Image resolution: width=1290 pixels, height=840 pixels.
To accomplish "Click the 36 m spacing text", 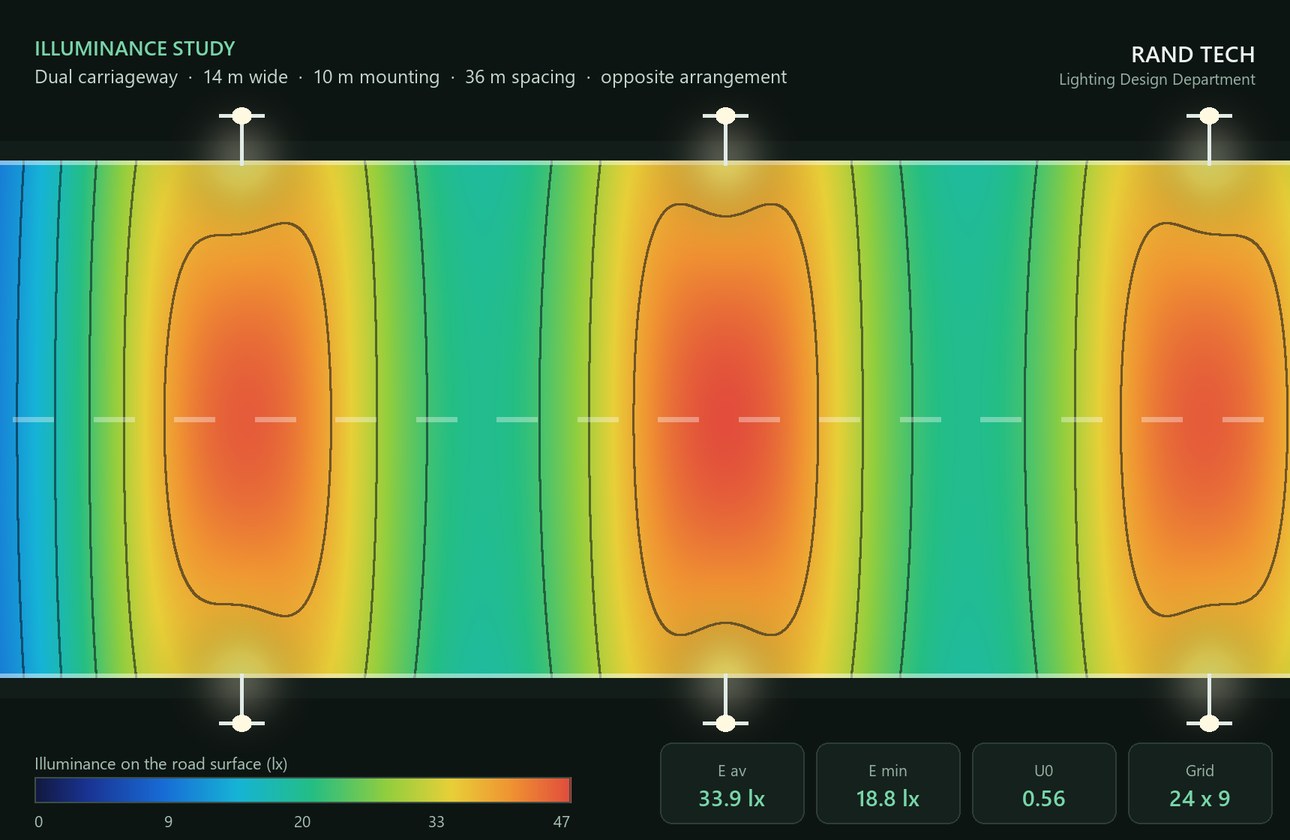I will (520, 77).
